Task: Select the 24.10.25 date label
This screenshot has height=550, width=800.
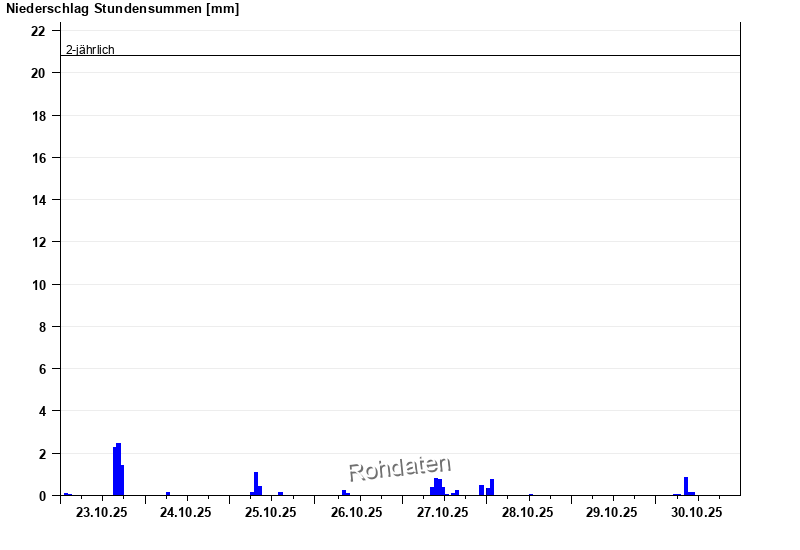Action: pyautogui.click(x=186, y=513)
